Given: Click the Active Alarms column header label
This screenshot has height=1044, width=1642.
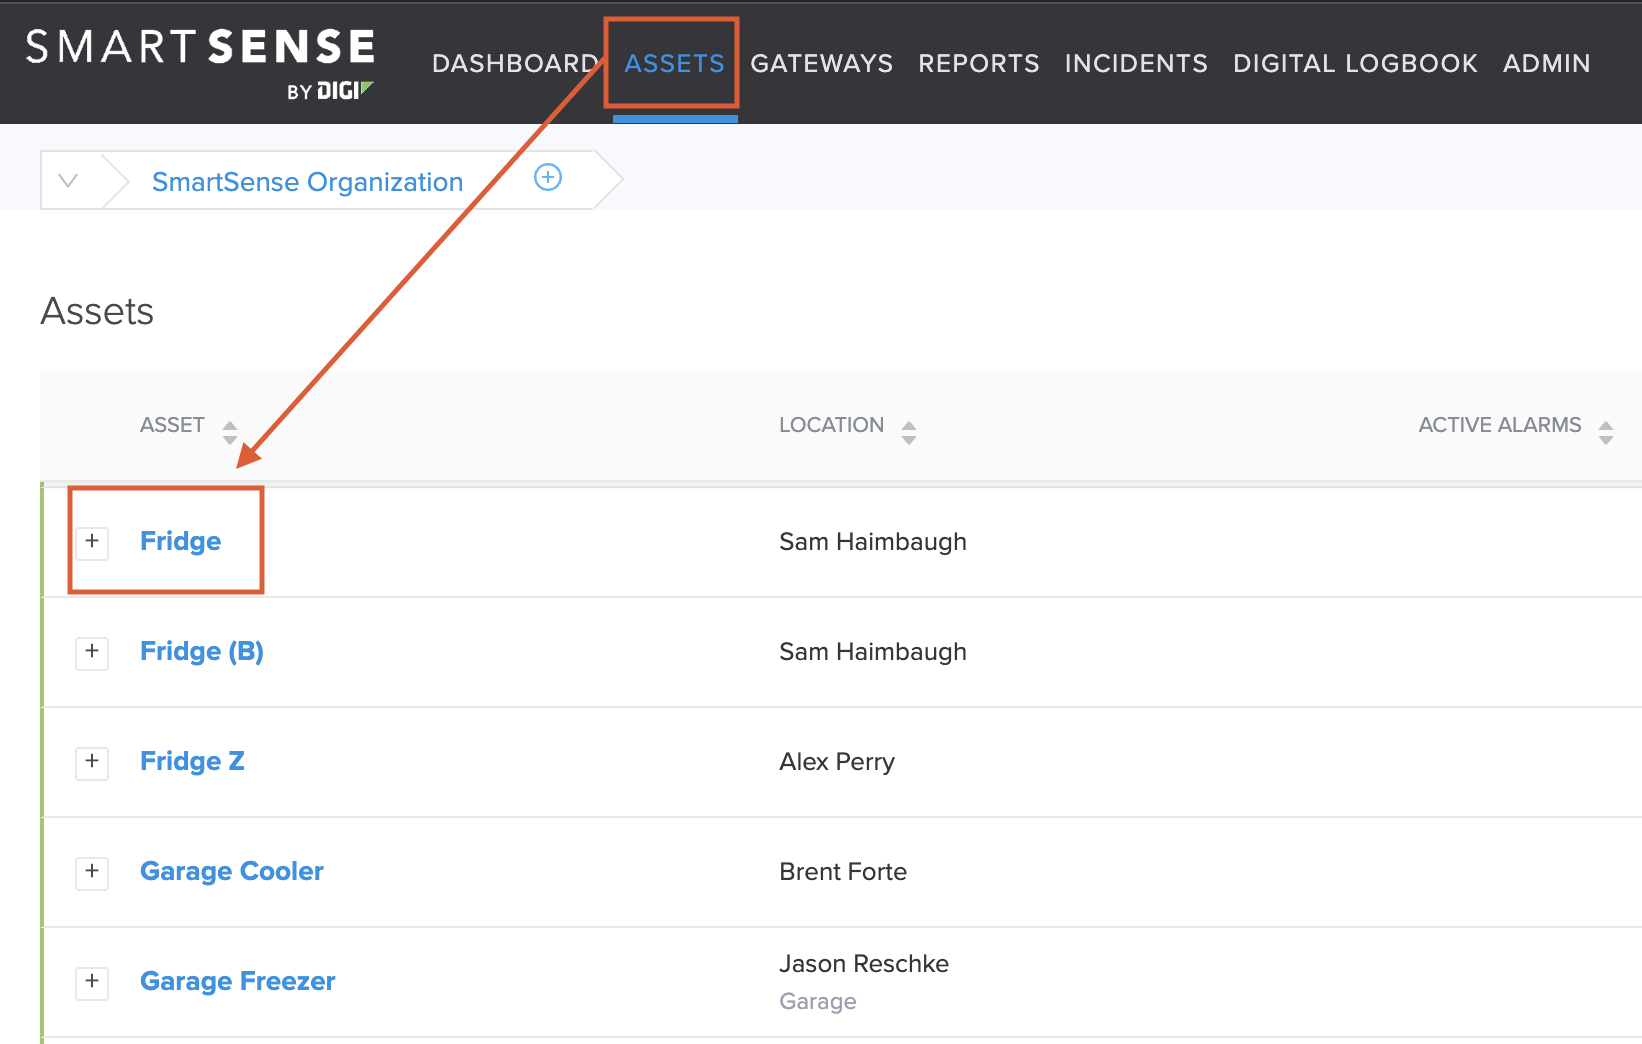Looking at the screenshot, I should [x=1500, y=425].
